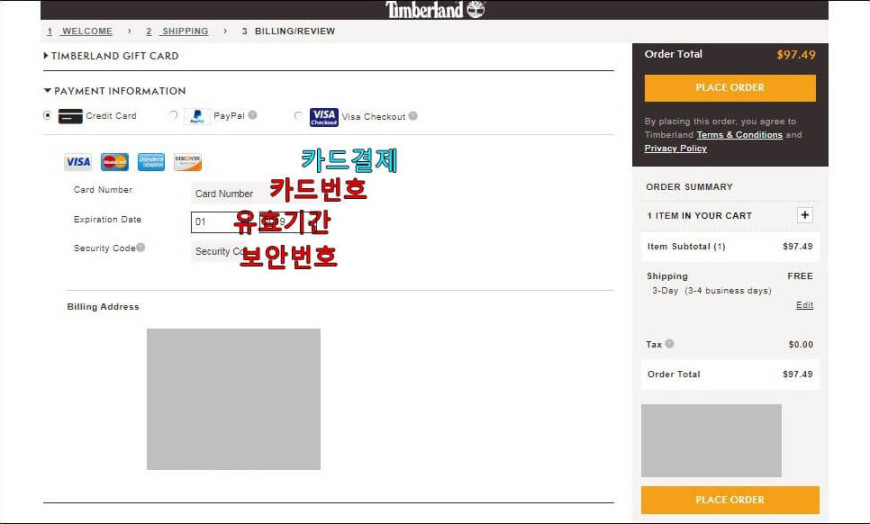Click the MasterCard logo
The width and height of the screenshot is (870, 524).
click(114, 162)
